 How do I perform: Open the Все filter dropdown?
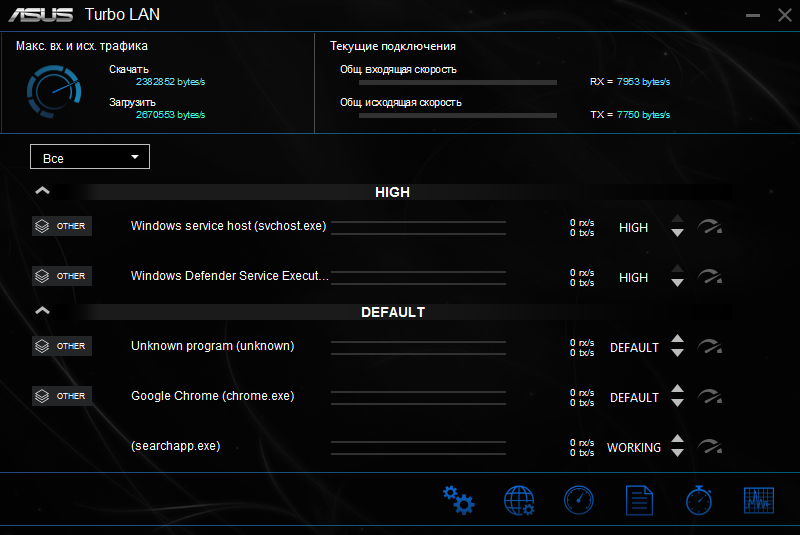click(90, 157)
